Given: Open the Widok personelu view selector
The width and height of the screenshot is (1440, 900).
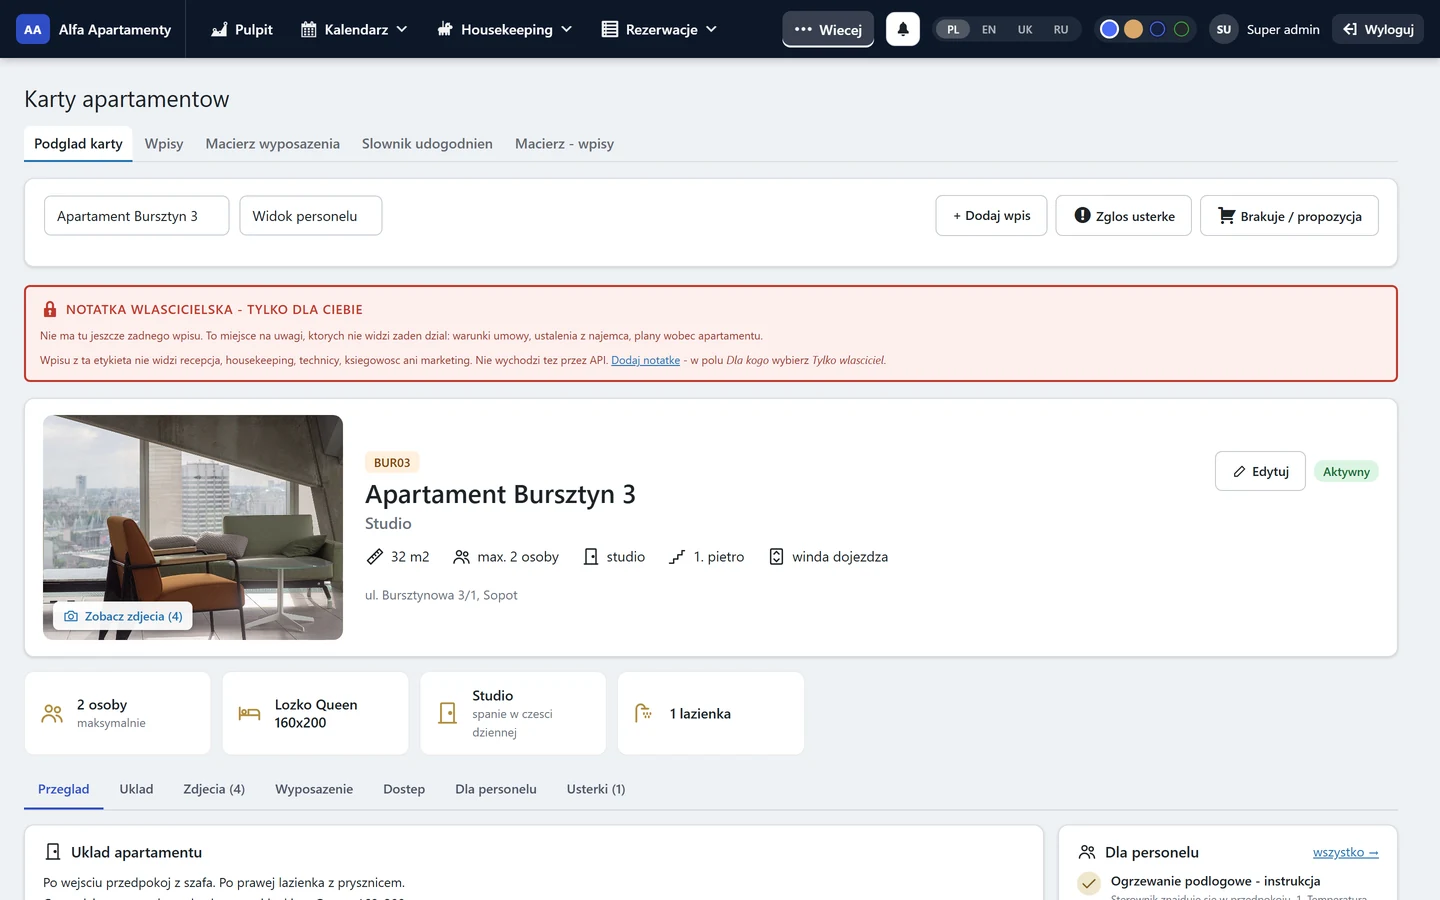Looking at the screenshot, I should point(311,216).
